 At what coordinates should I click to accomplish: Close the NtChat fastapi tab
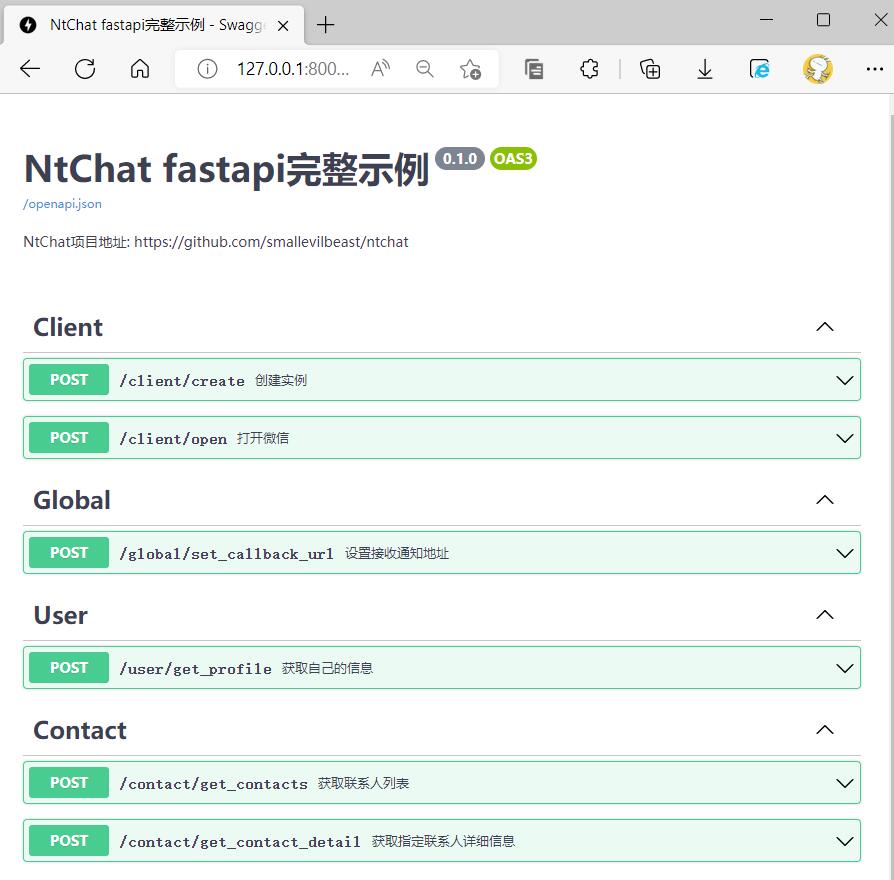pos(283,26)
